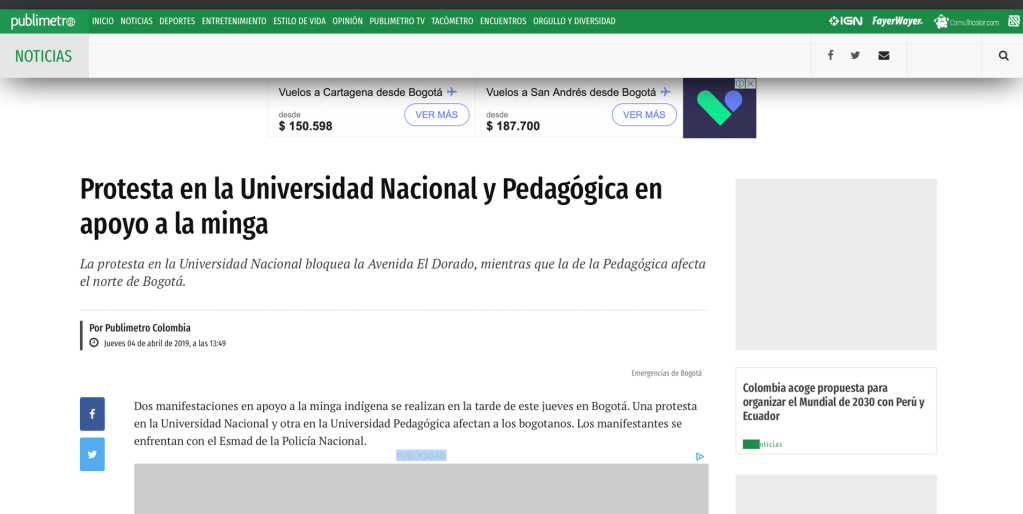The width and height of the screenshot is (1023, 514).
Task: Click the Publimetro logo in header
Action: (x=42, y=21)
